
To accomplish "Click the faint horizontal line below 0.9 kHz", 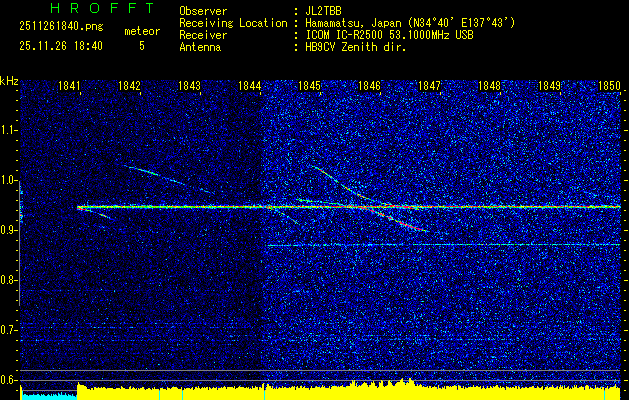I will click(440, 244).
